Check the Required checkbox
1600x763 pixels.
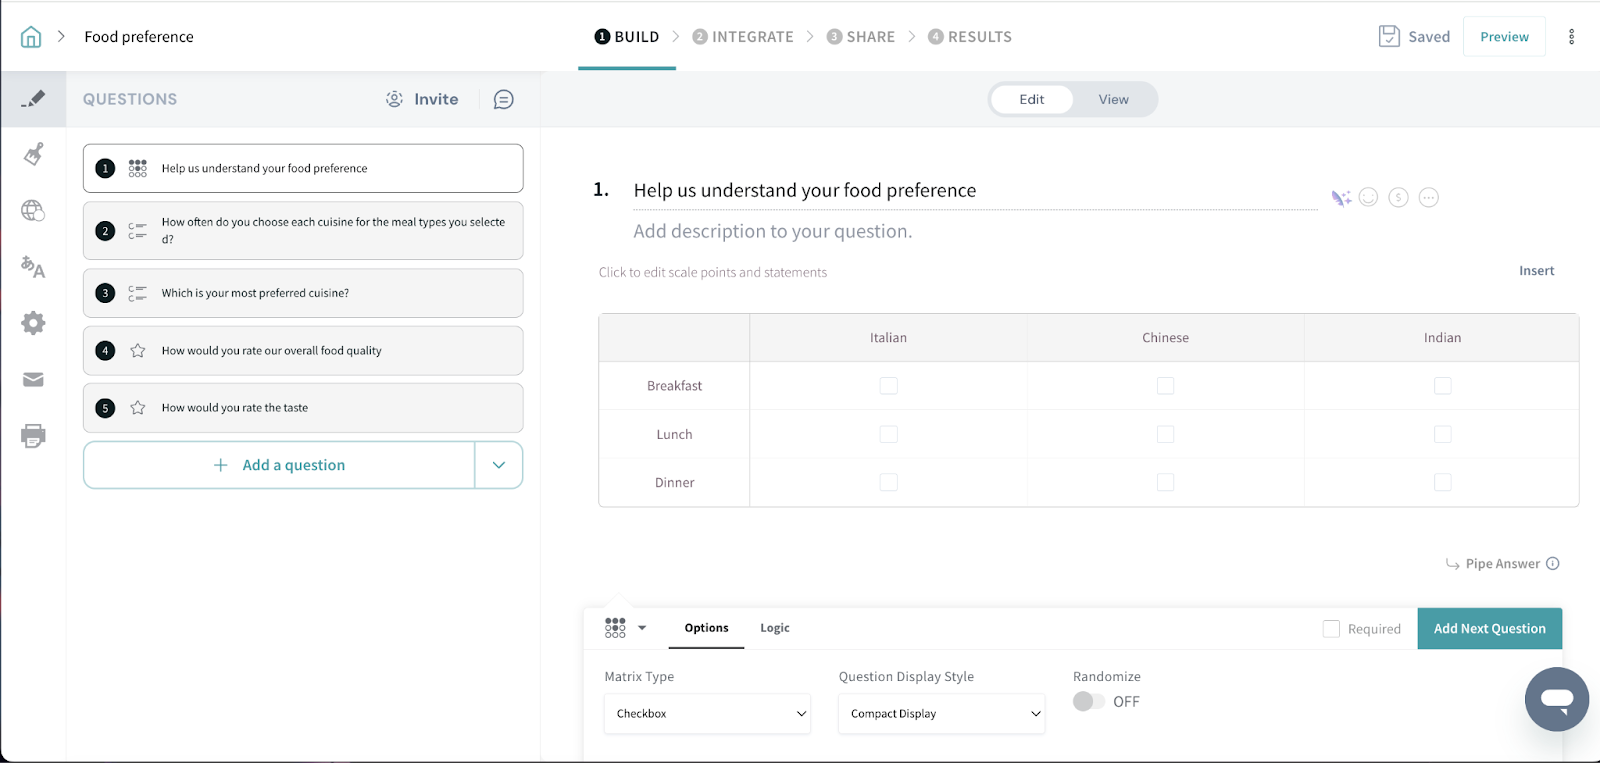click(1331, 629)
